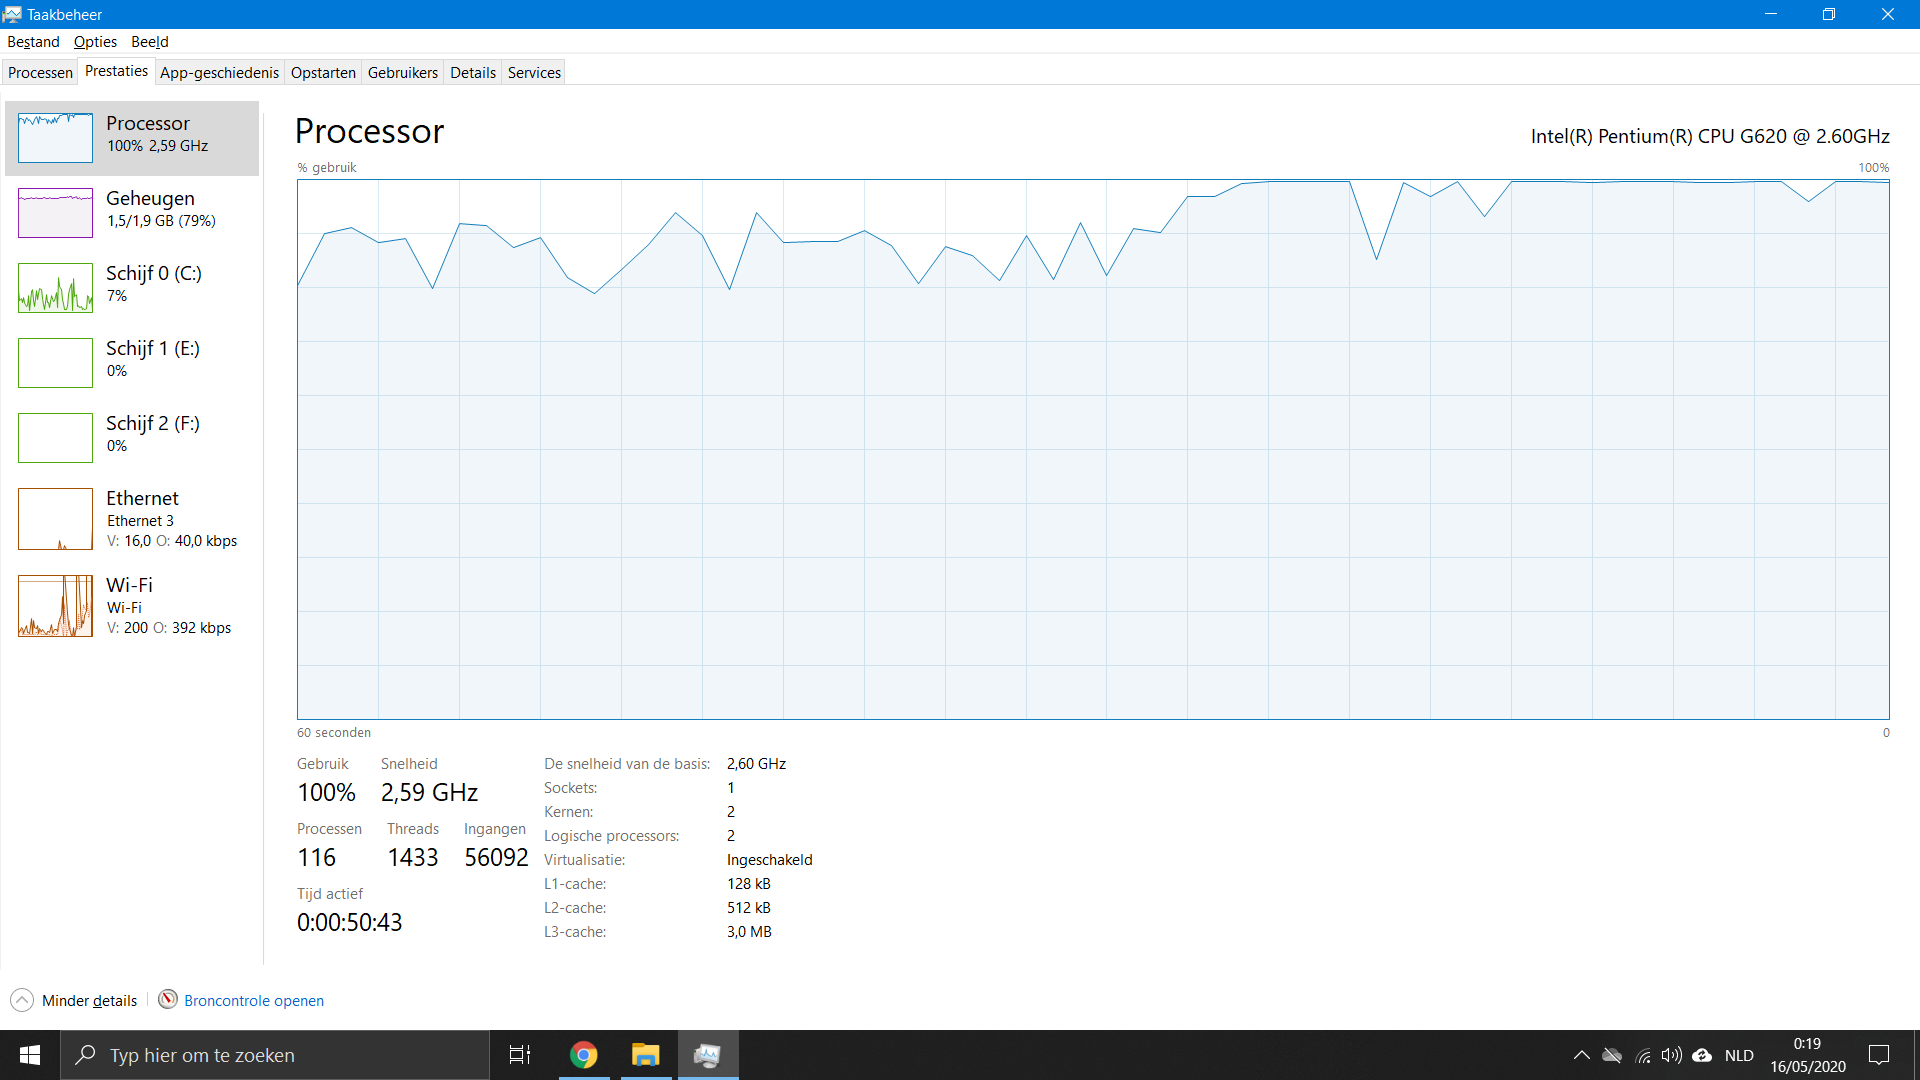The width and height of the screenshot is (1920, 1080).
Task: Click the Threads count 1433
Action: click(413, 858)
